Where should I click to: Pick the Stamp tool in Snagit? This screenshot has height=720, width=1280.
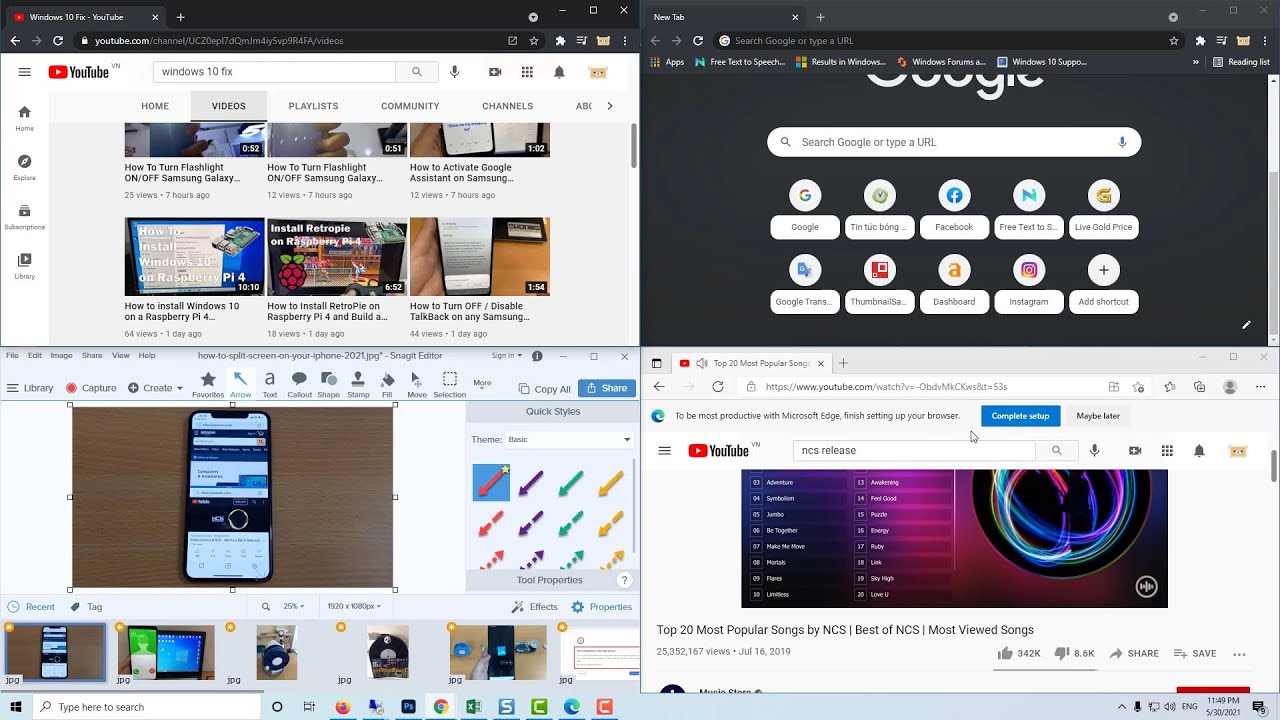point(358,384)
